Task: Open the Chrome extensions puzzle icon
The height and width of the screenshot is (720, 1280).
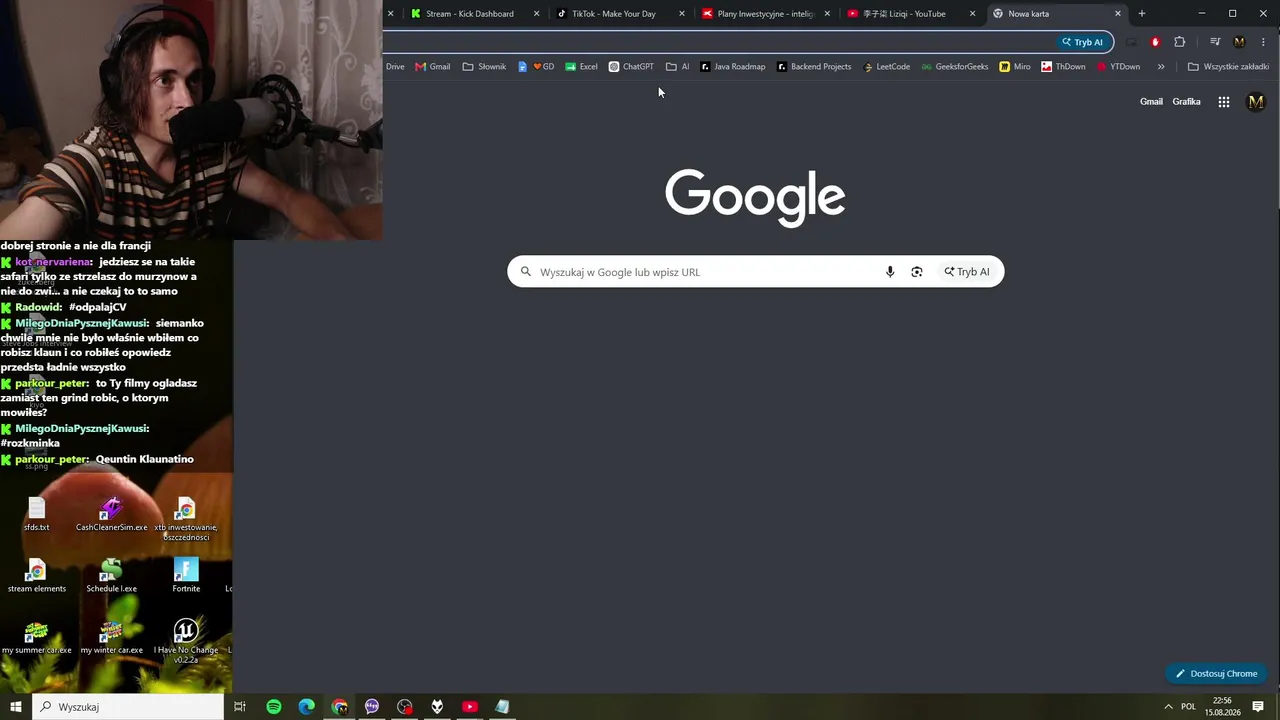Action: (1180, 42)
